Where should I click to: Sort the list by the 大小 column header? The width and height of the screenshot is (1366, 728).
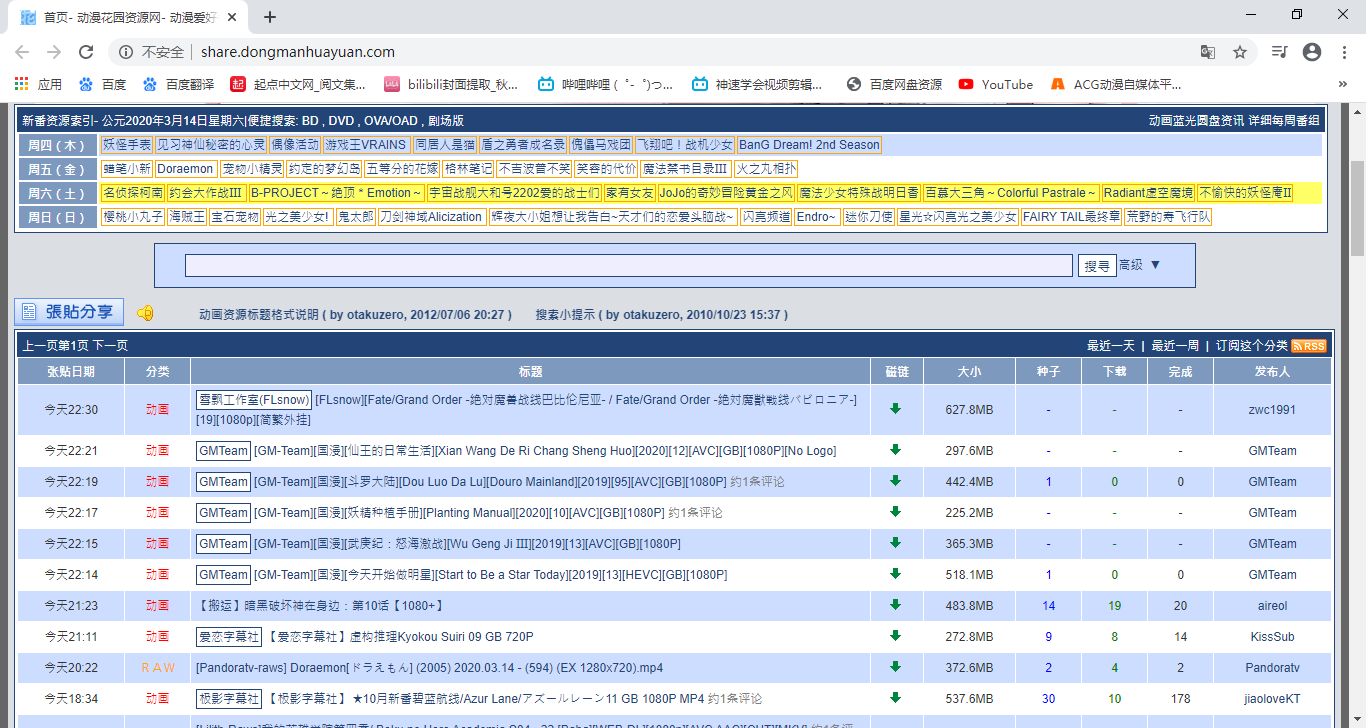[x=969, y=371]
